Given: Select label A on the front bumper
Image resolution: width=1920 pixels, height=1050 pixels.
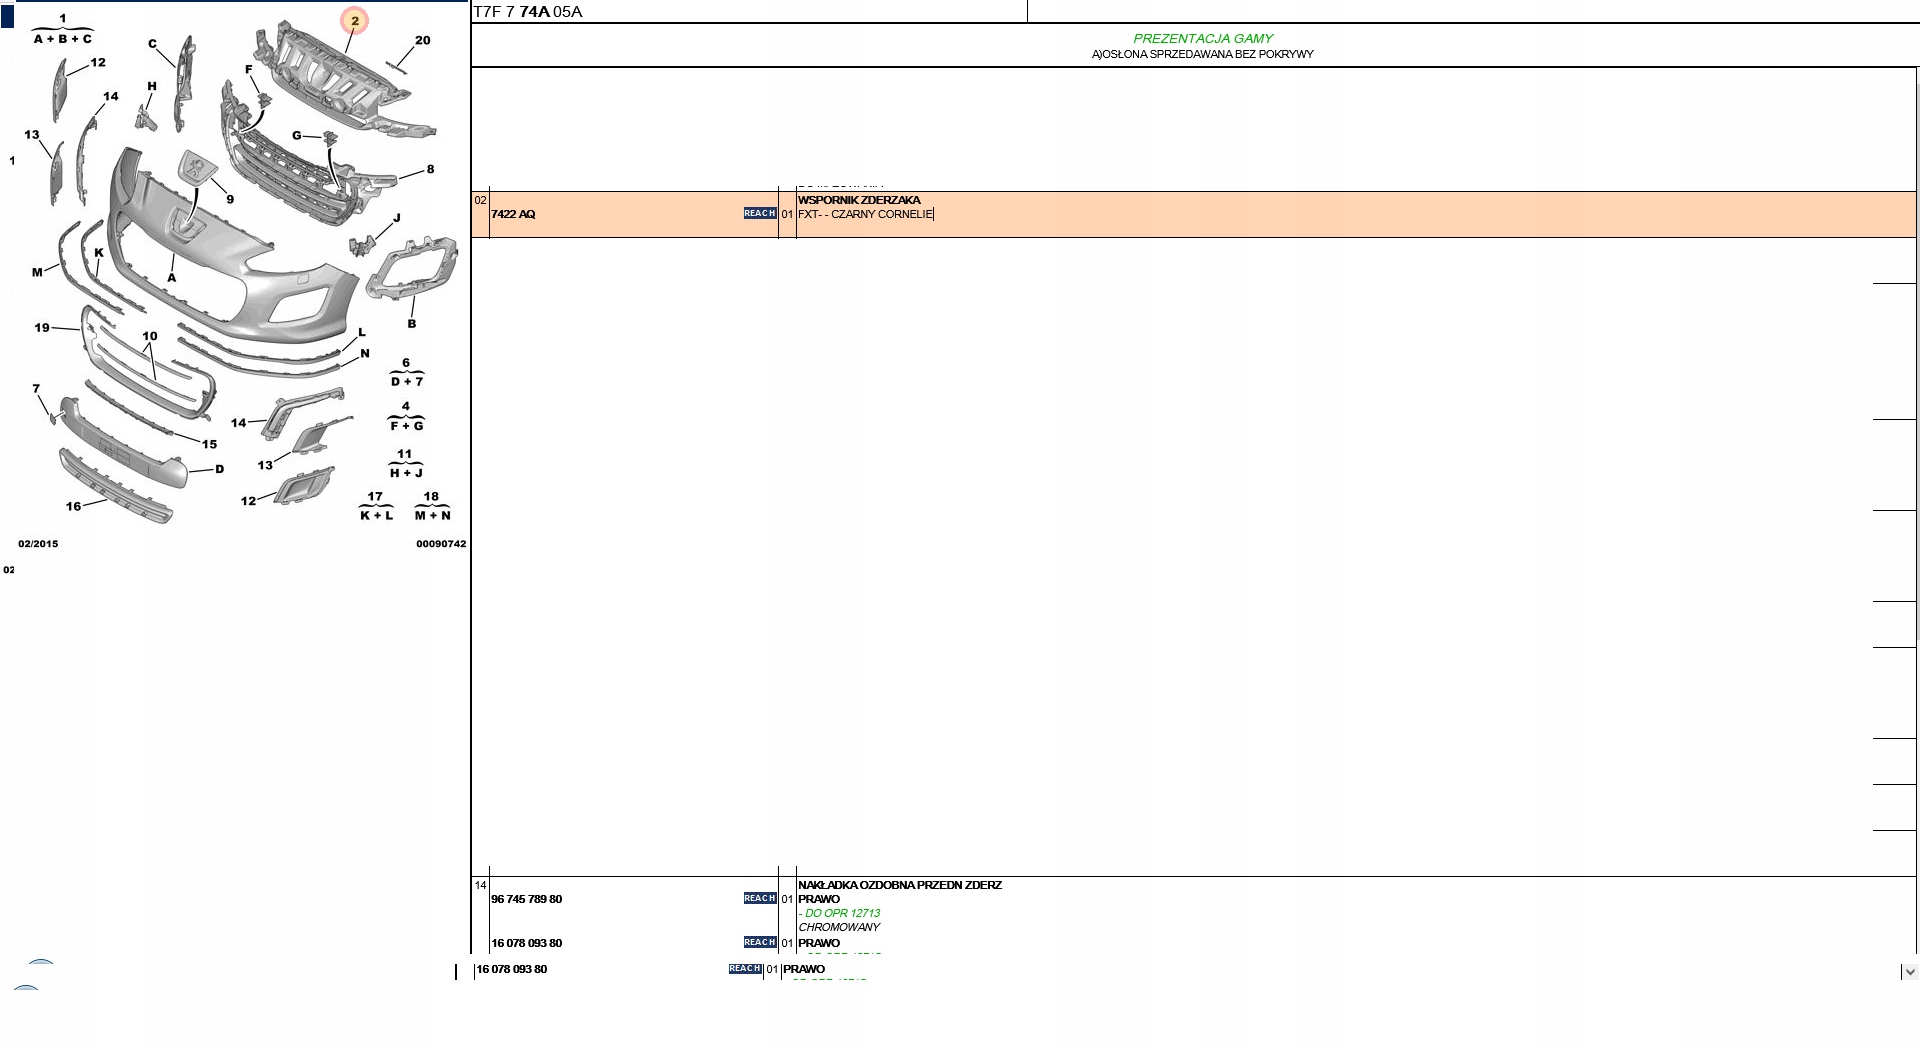Looking at the screenshot, I should point(172,277).
